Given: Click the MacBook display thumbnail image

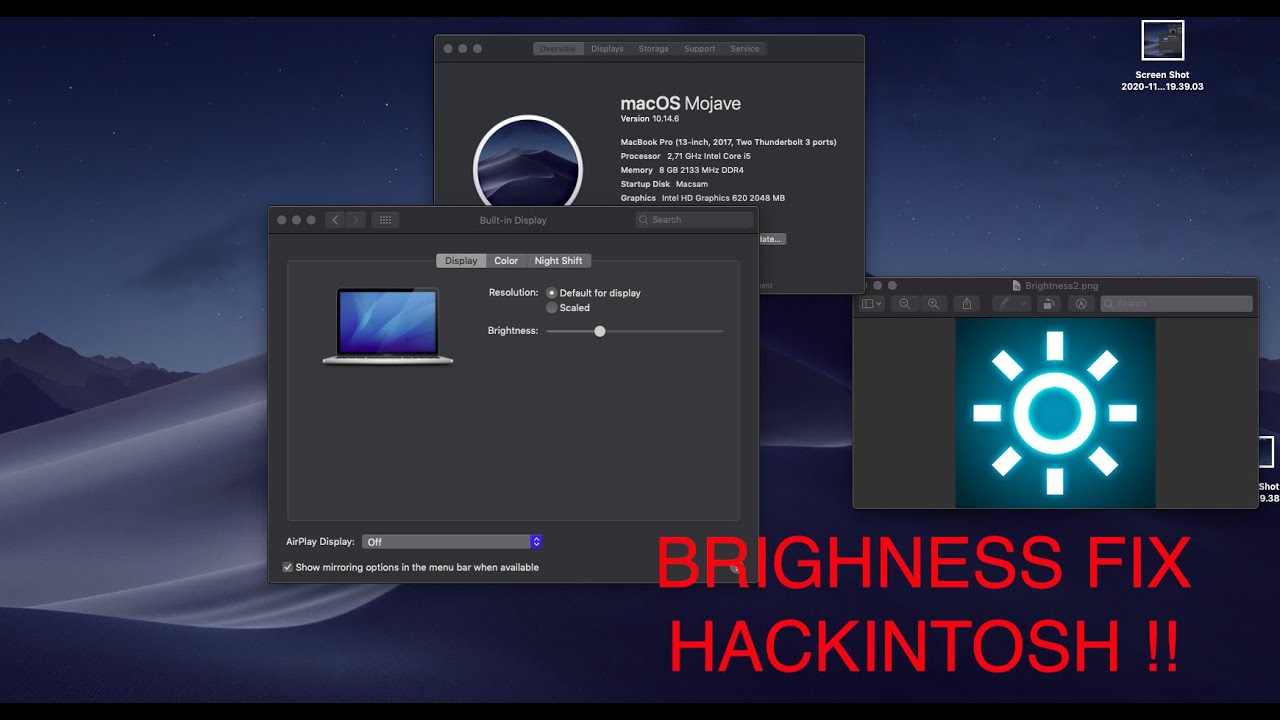Looking at the screenshot, I should (x=388, y=326).
